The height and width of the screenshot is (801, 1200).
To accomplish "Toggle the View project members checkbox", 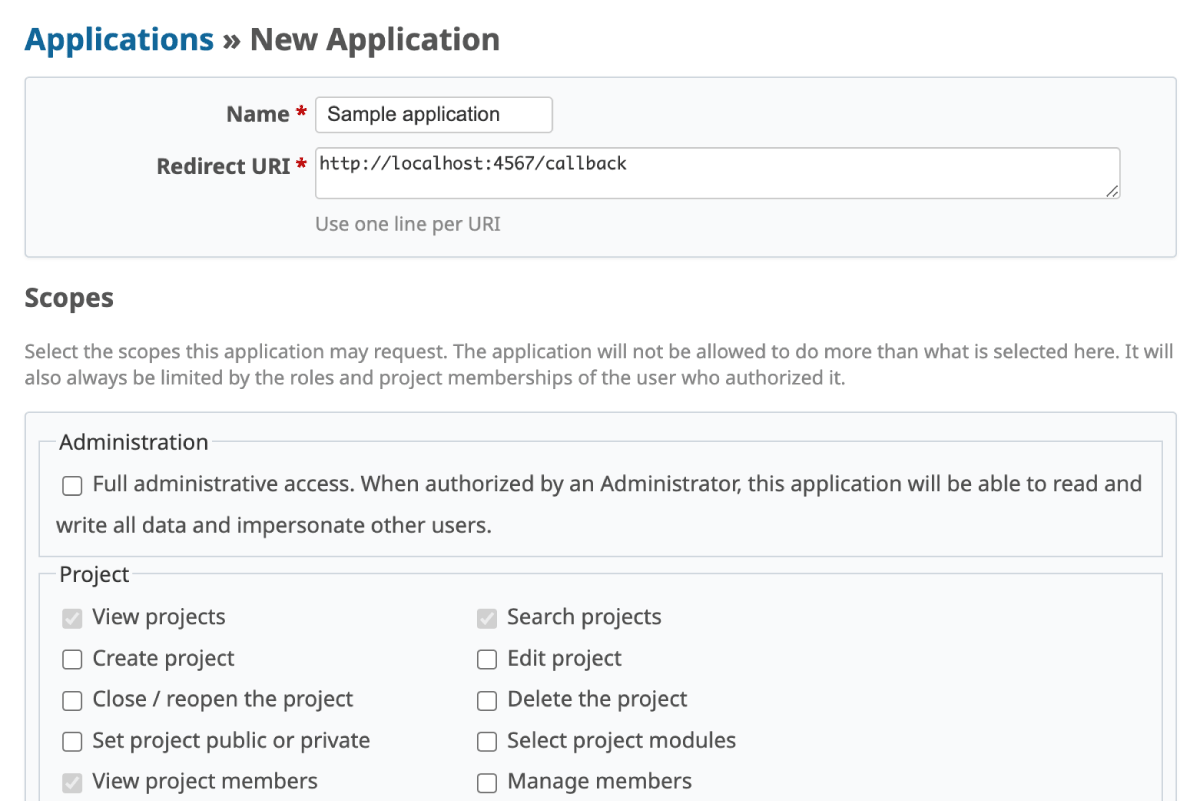I will (72, 783).
